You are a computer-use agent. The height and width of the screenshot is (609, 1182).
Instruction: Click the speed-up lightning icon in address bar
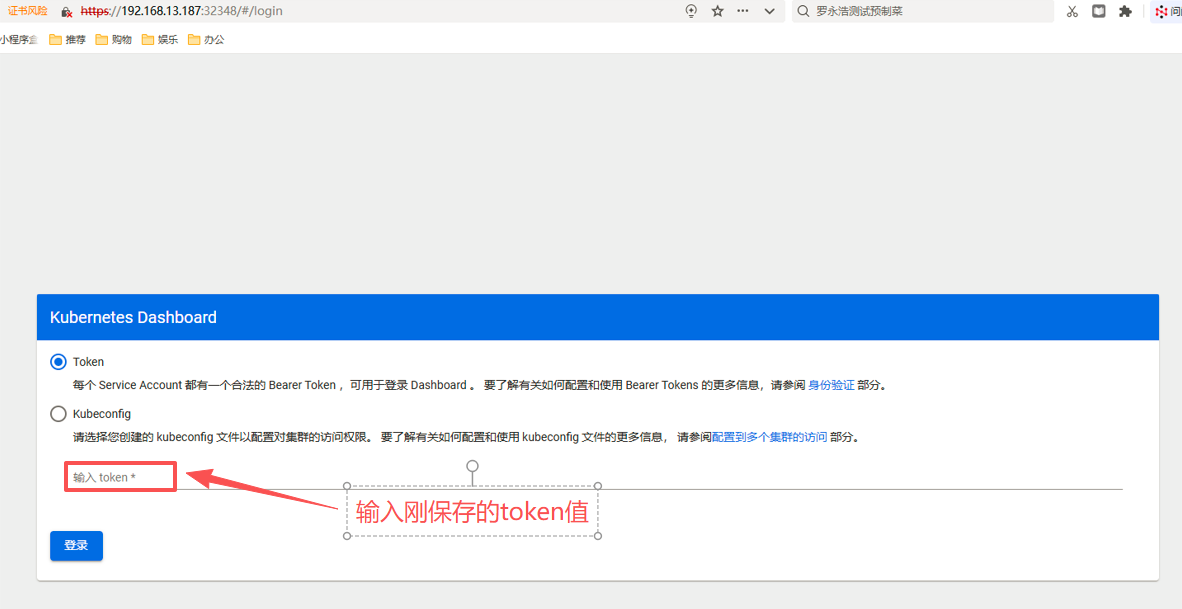(691, 11)
